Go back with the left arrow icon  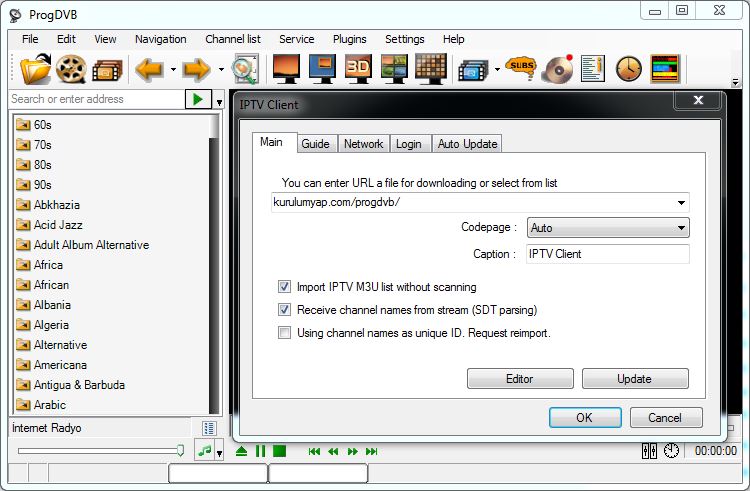(x=149, y=70)
